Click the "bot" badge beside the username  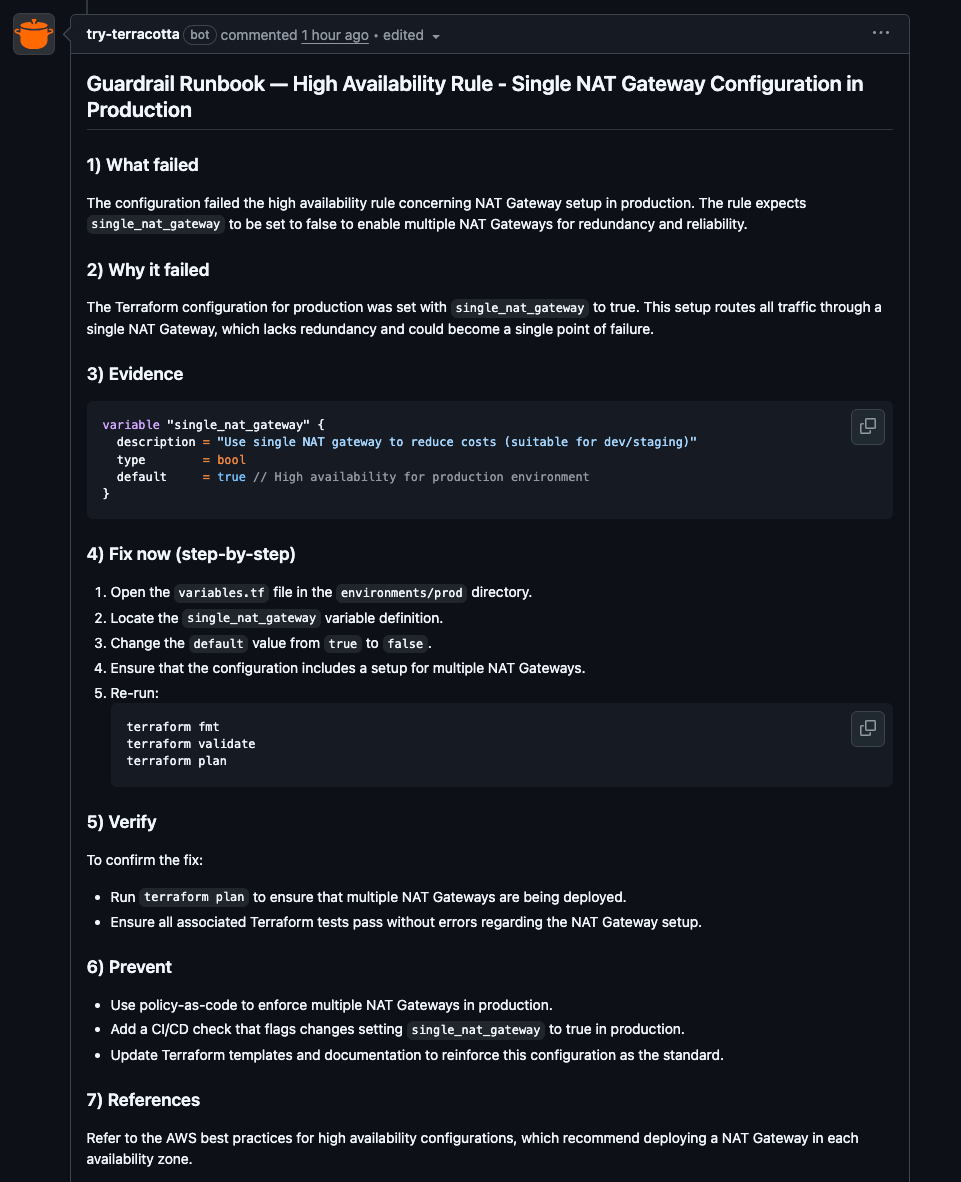coord(200,35)
